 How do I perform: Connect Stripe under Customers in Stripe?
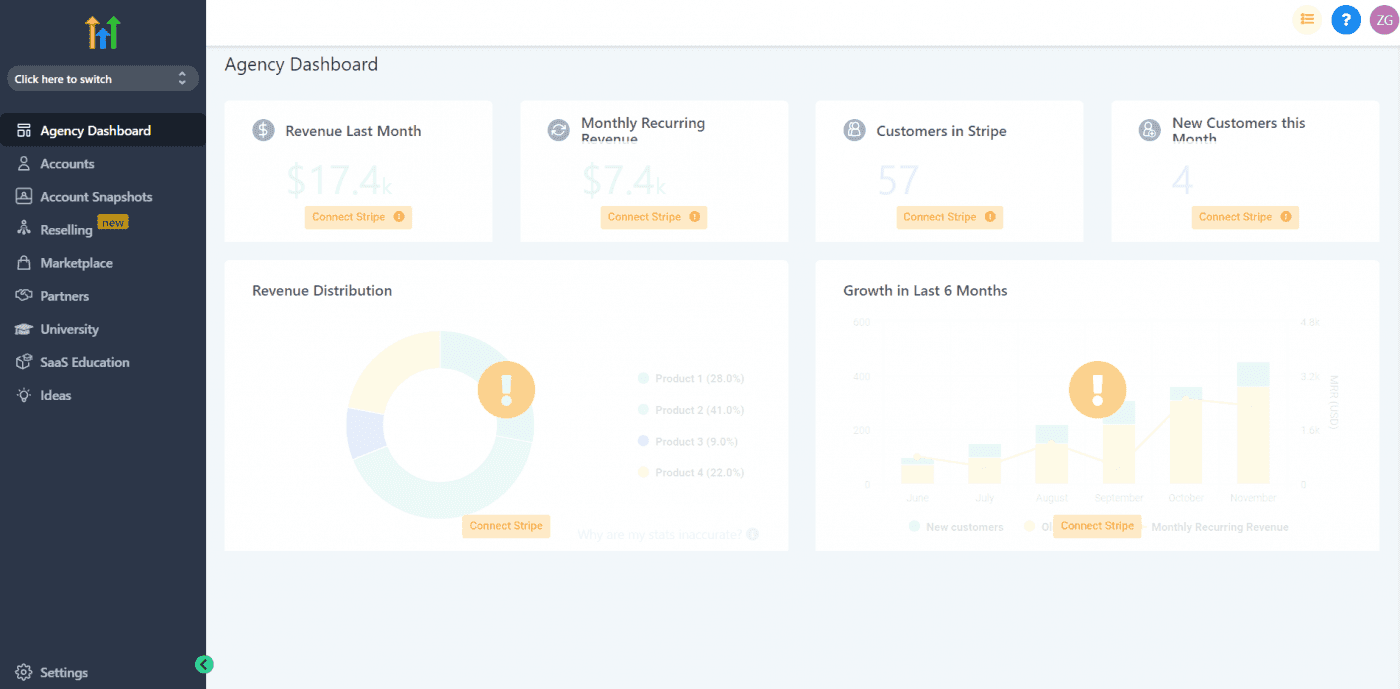[949, 217]
